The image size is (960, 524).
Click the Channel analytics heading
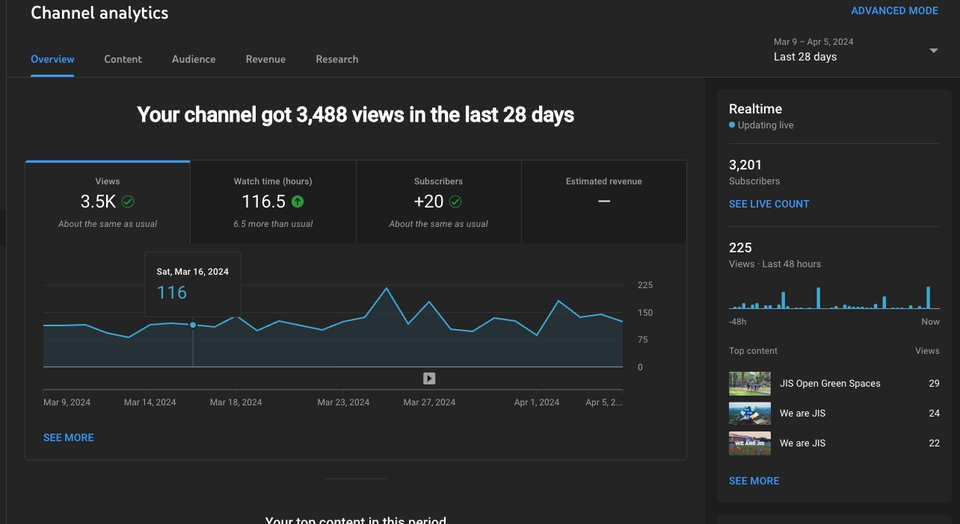(x=99, y=13)
